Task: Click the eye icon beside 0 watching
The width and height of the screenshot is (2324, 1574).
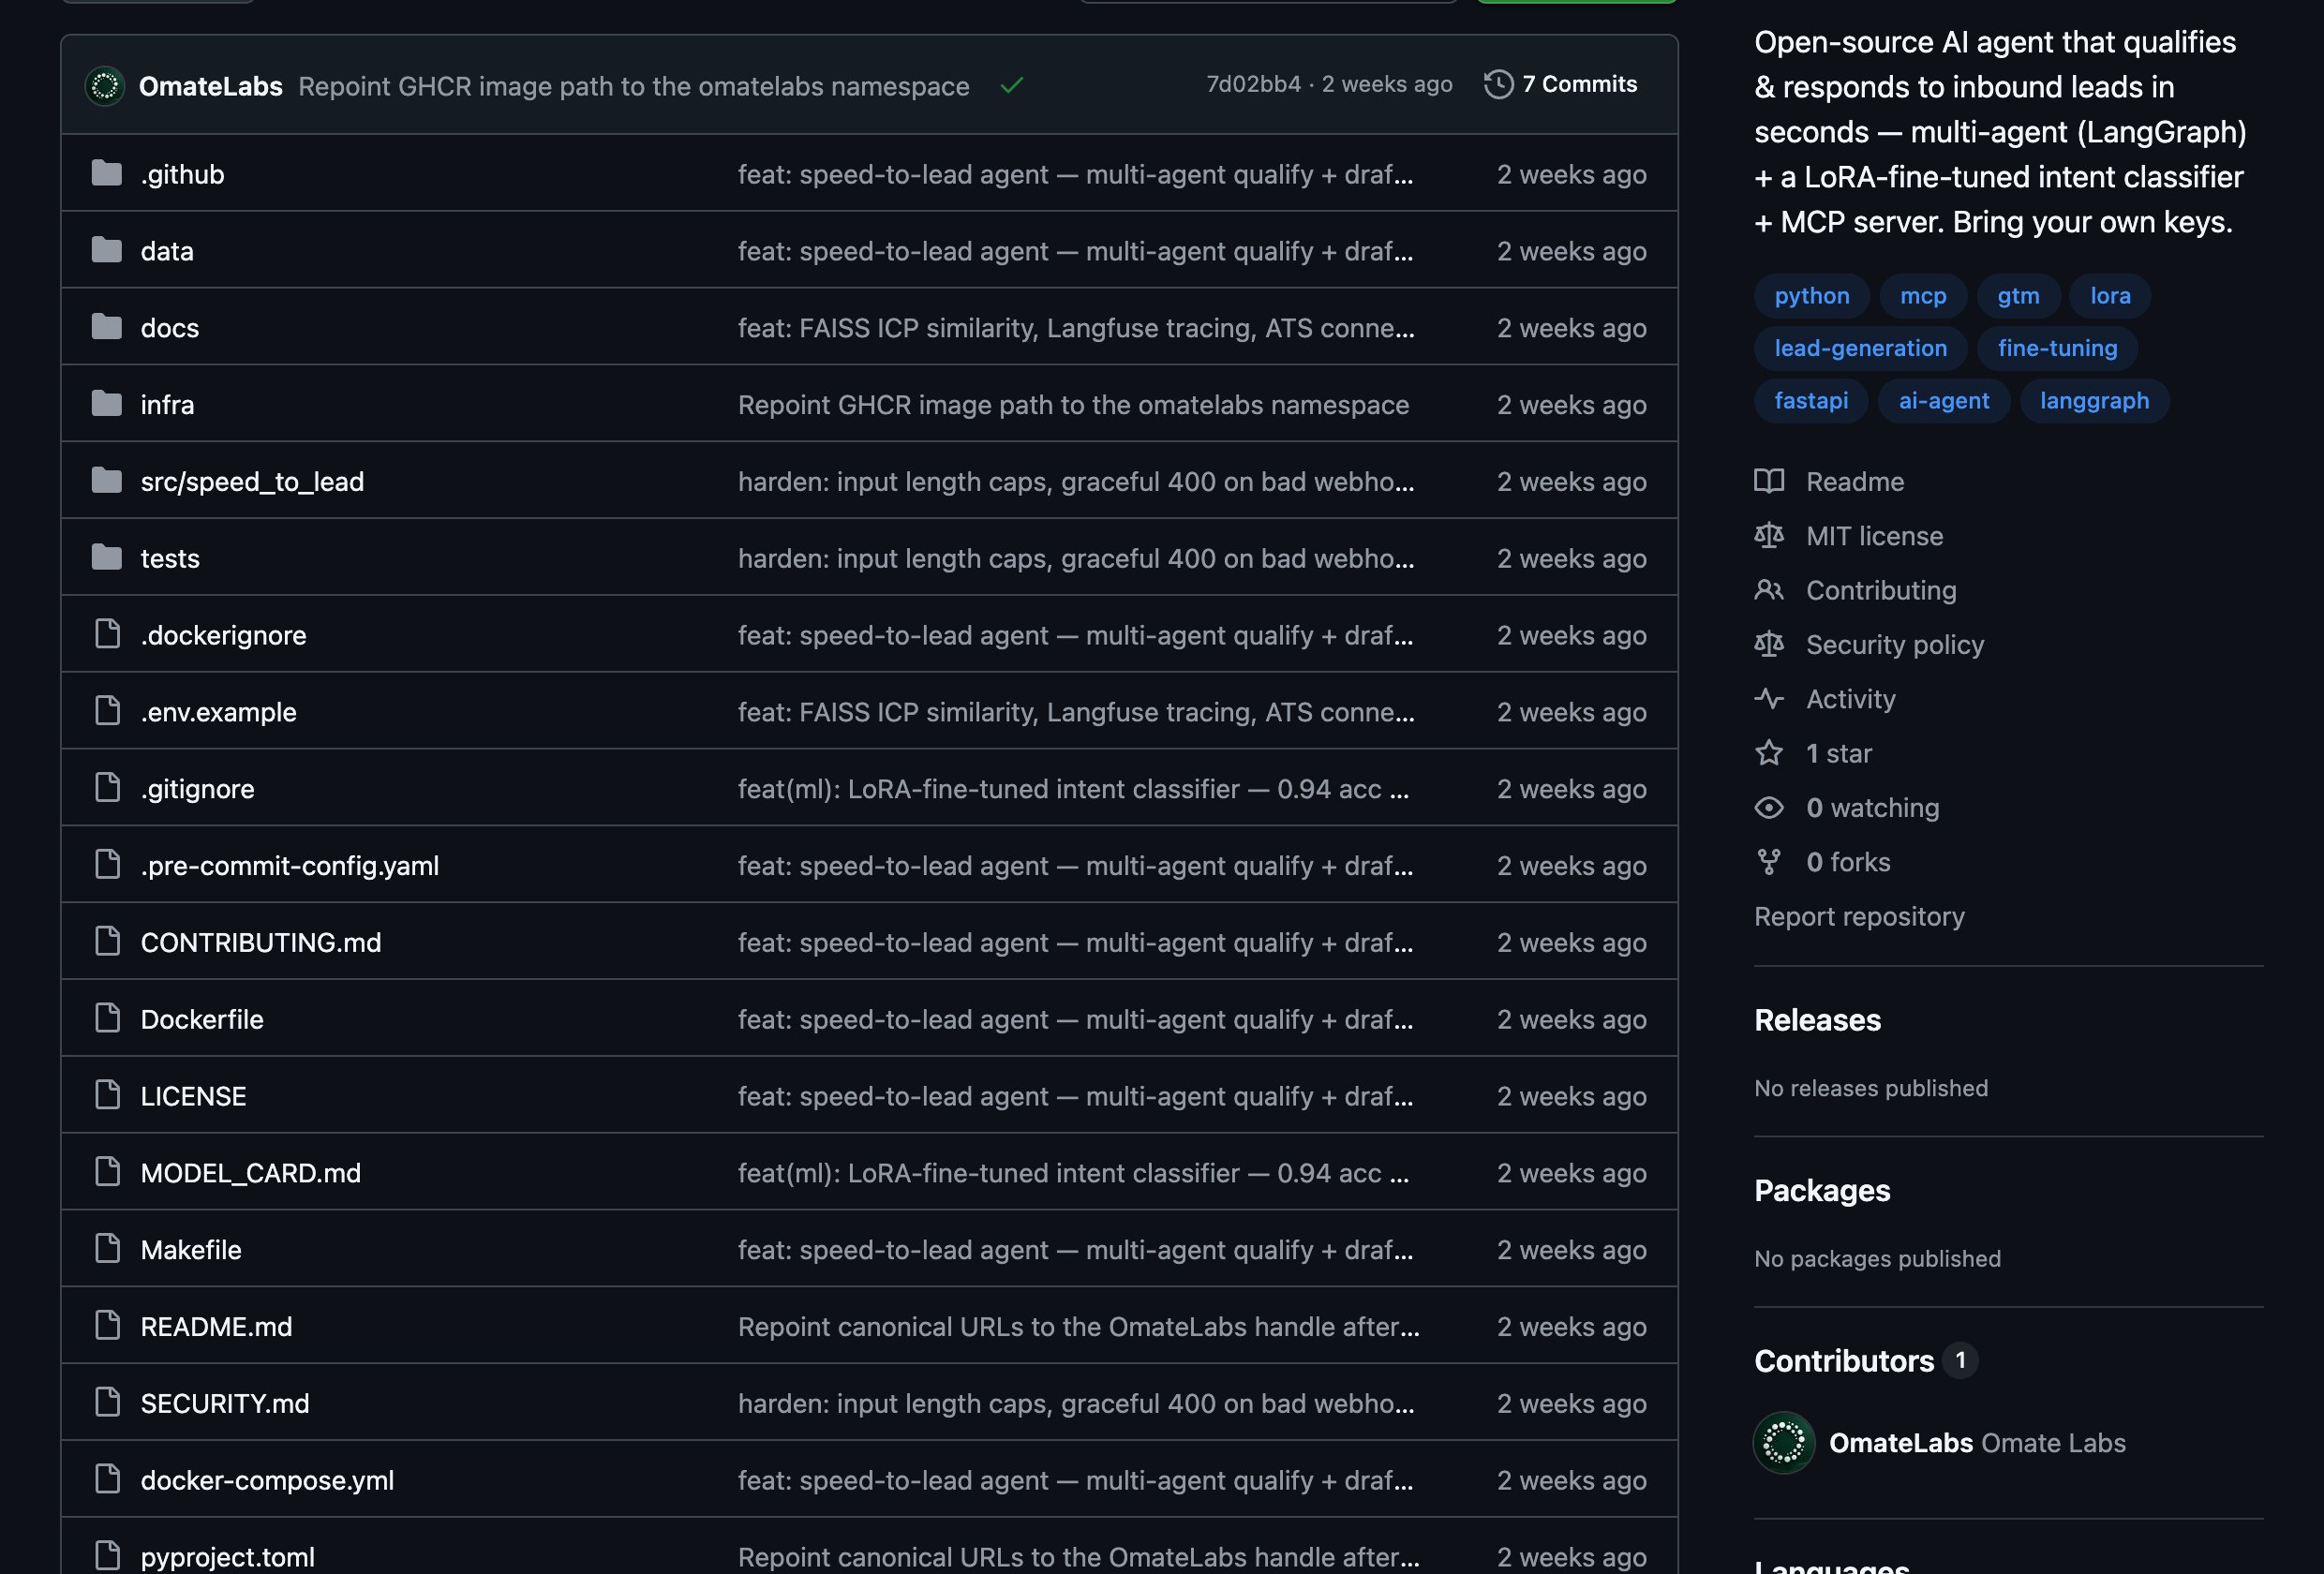Action: (1769, 808)
